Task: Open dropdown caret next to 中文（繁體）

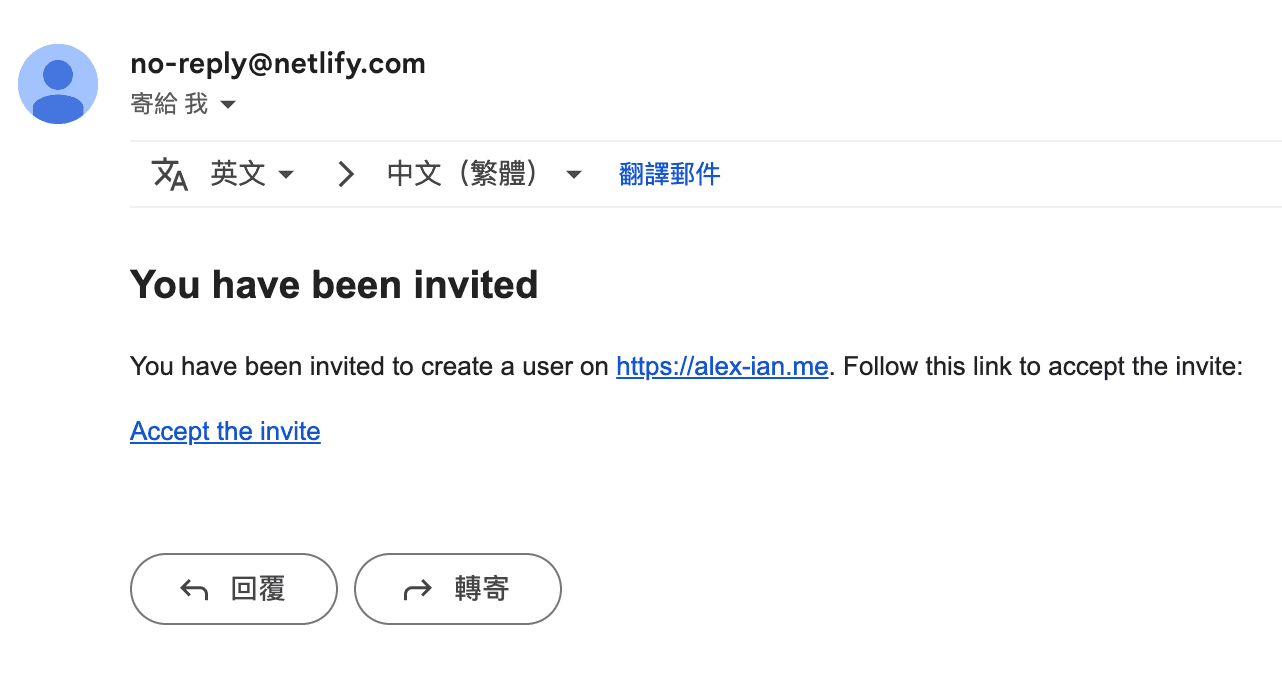Action: click(574, 175)
